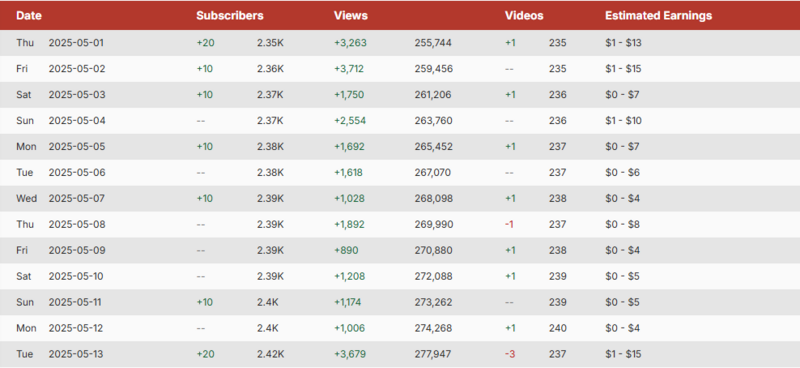
Task: Select the 261,206 total views cell
Action: coord(433,95)
